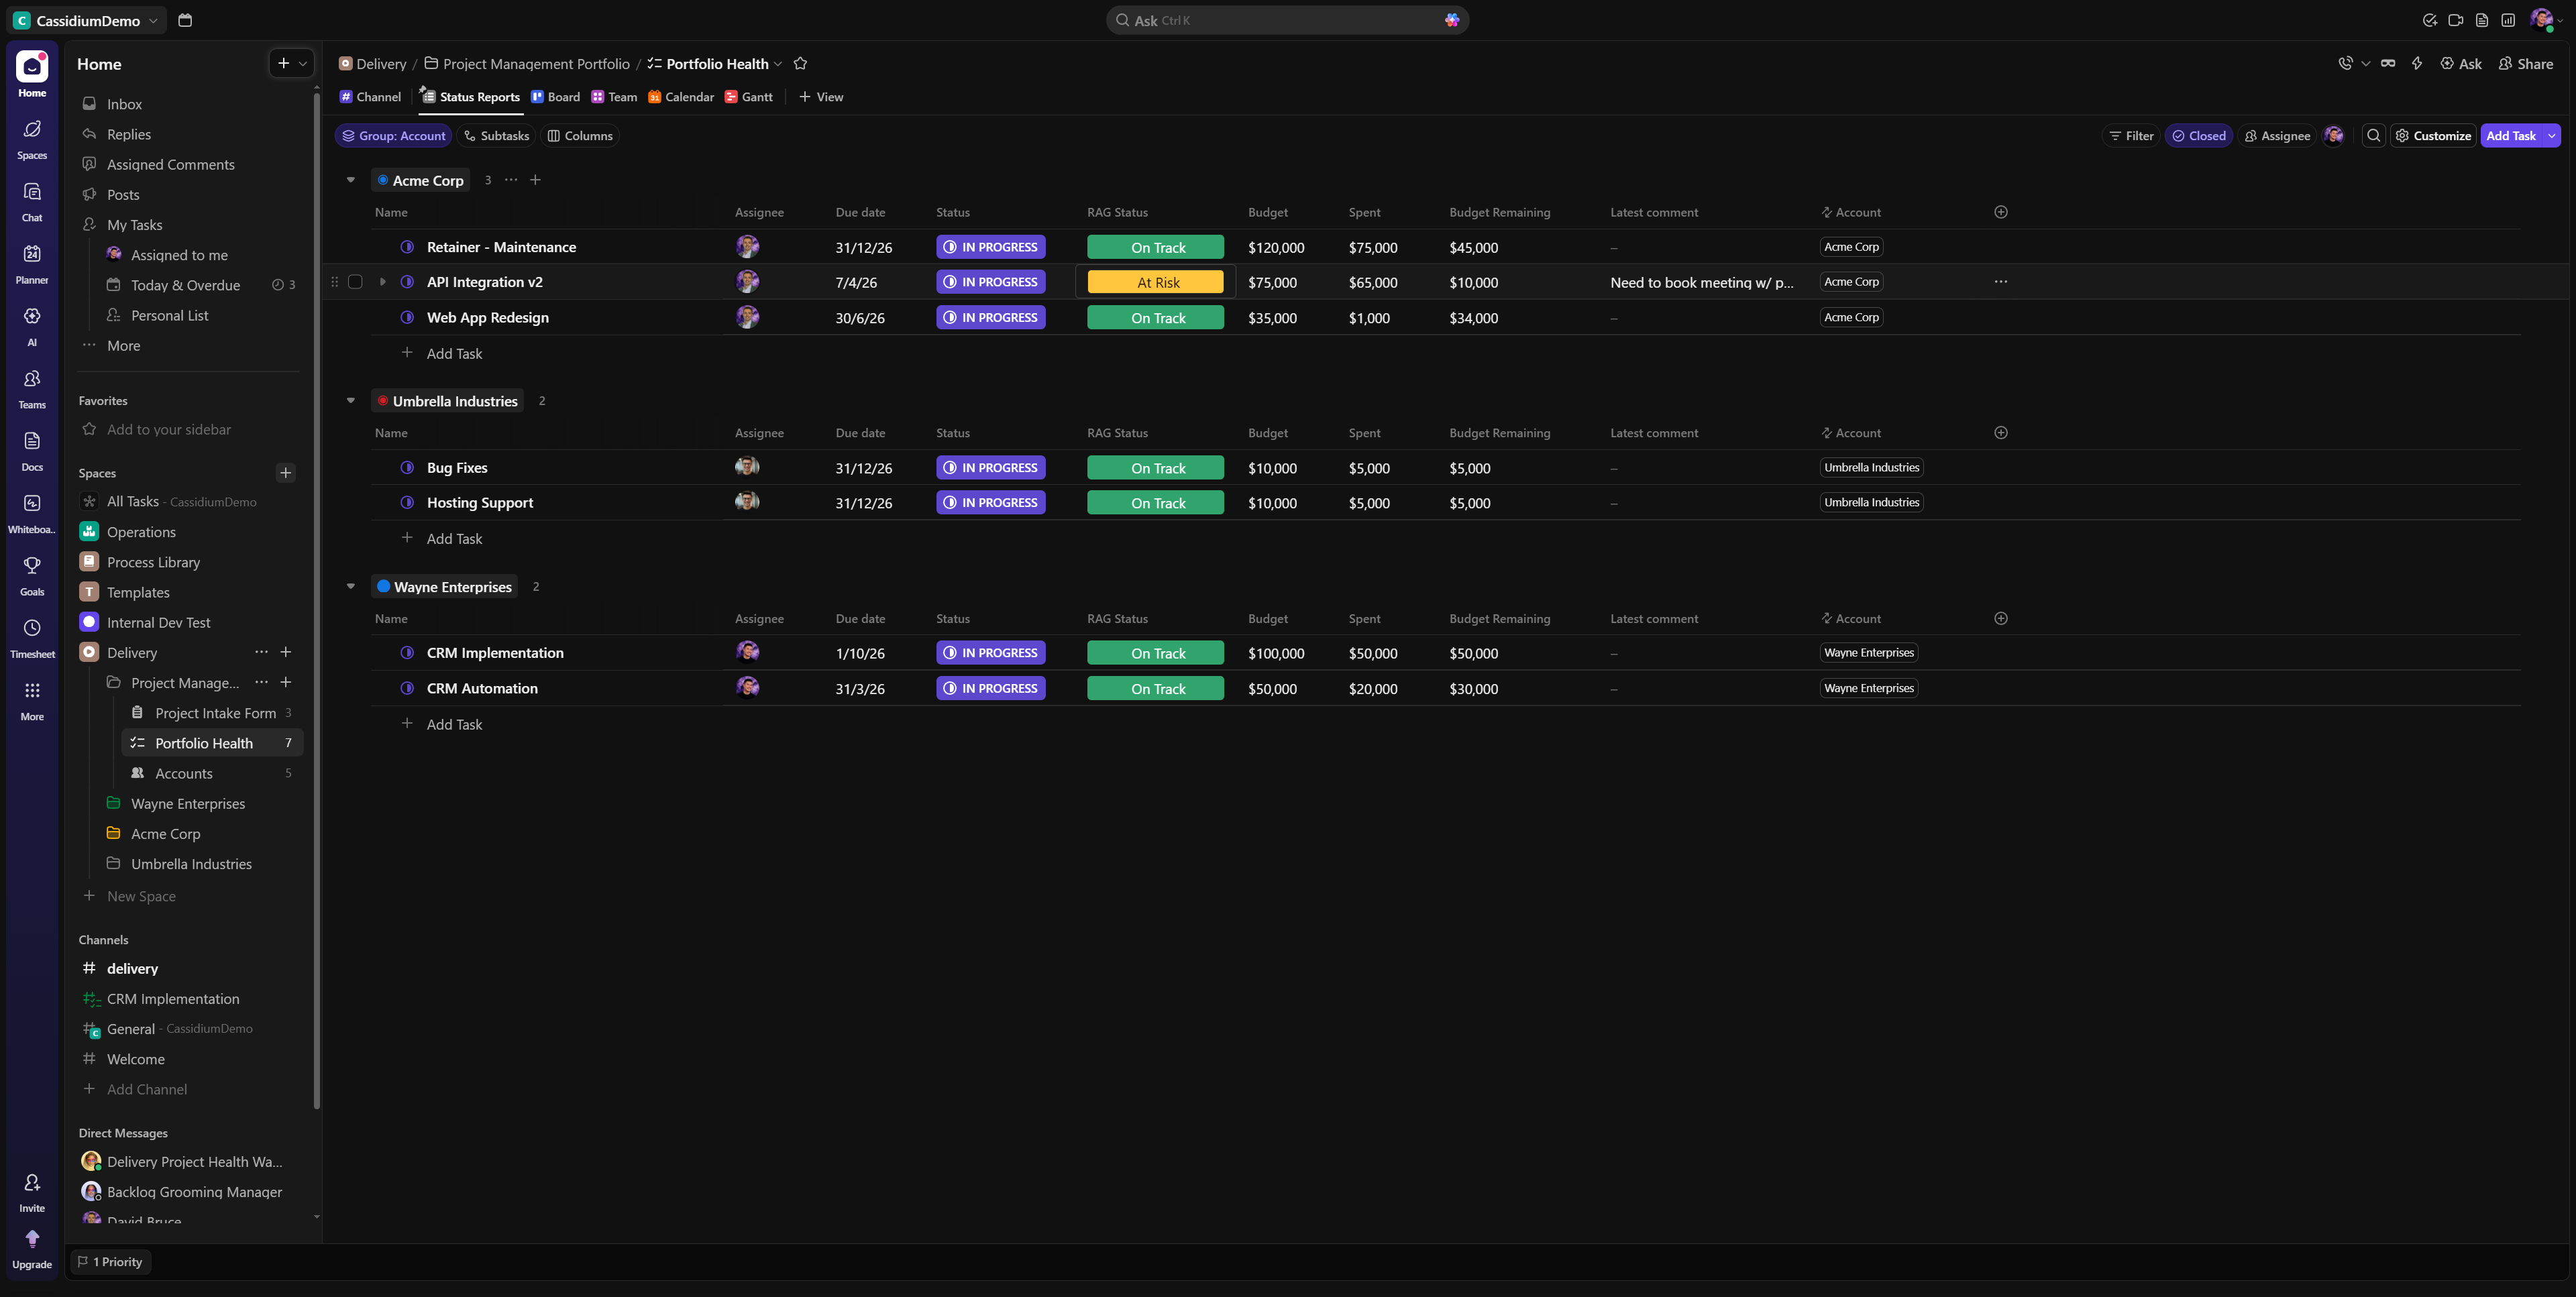Screen dimensions: 2576x1297
Task: Click On Track RAG status for CRM Automation
Action: coord(1155,688)
